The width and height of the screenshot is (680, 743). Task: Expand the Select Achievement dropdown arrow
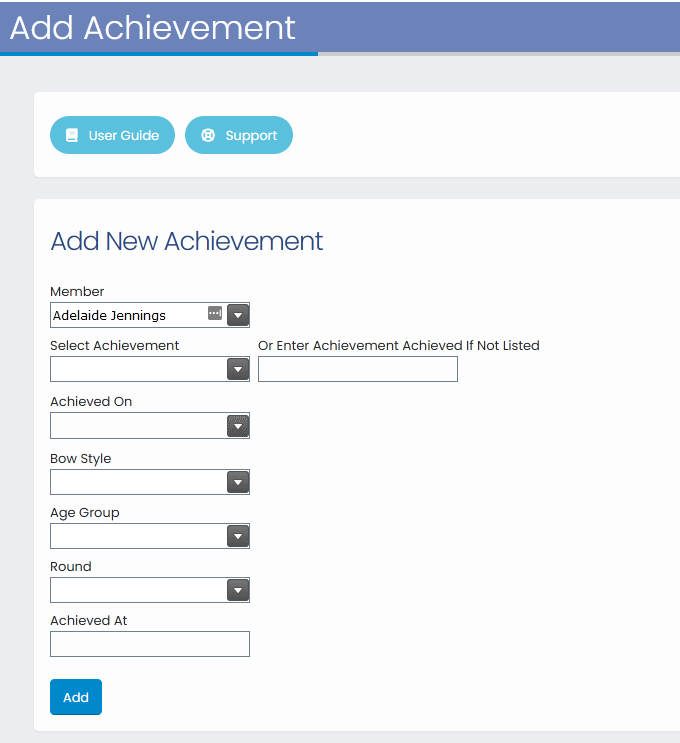tap(238, 369)
